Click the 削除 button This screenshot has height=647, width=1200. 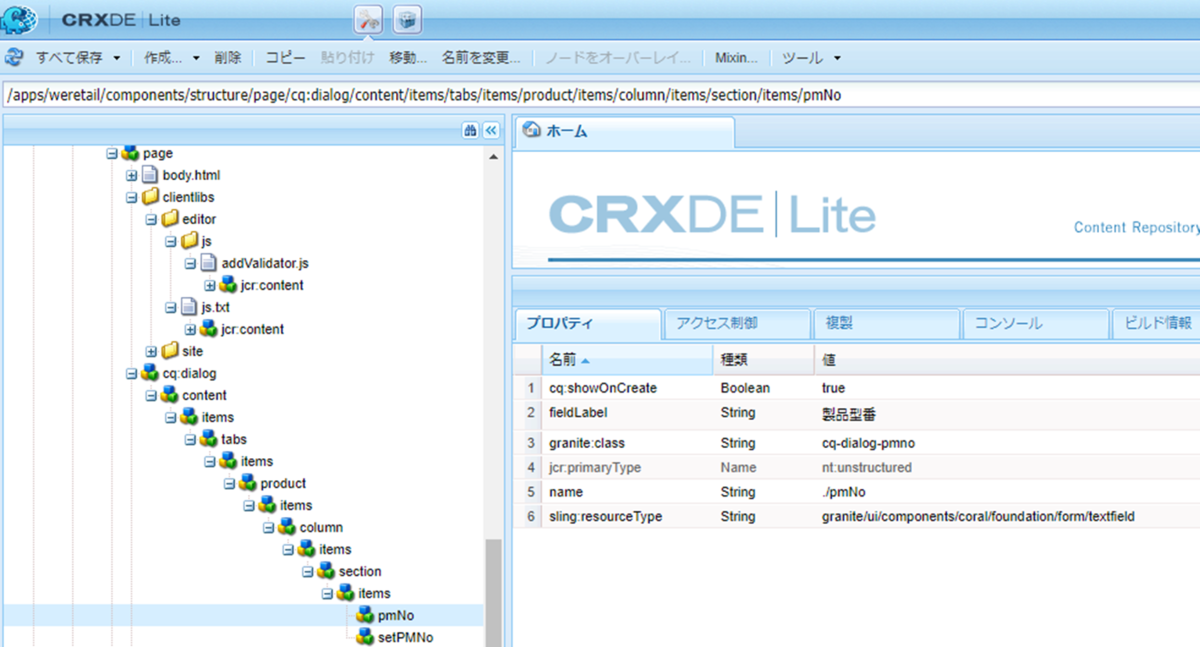tap(228, 58)
